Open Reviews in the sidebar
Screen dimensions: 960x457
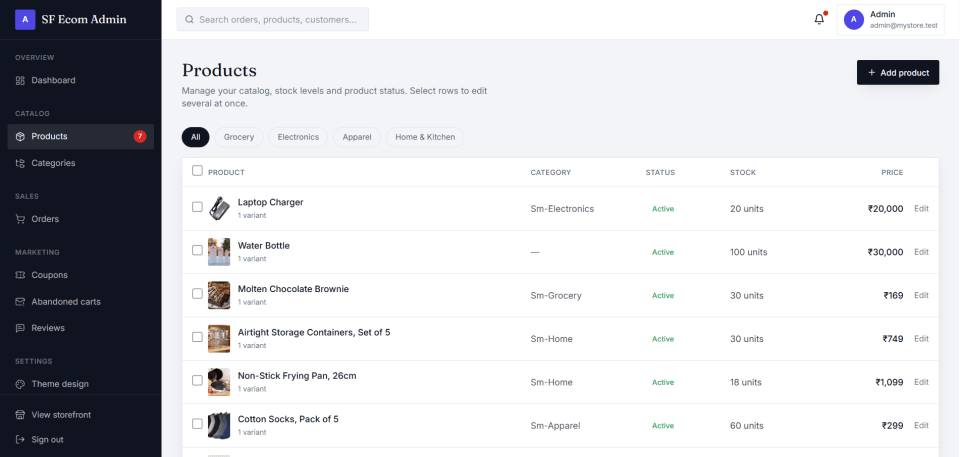[80, 328]
